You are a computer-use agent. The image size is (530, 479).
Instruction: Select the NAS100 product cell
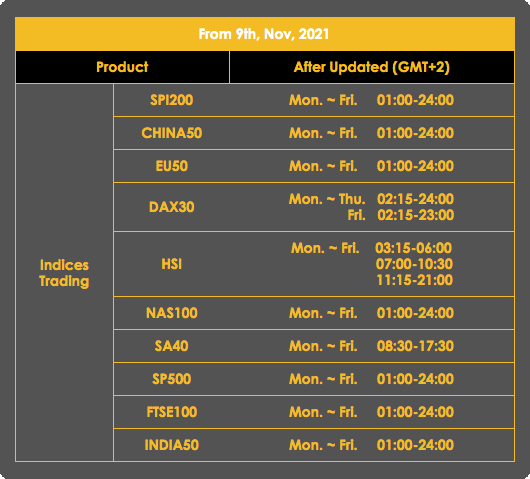(x=172, y=313)
